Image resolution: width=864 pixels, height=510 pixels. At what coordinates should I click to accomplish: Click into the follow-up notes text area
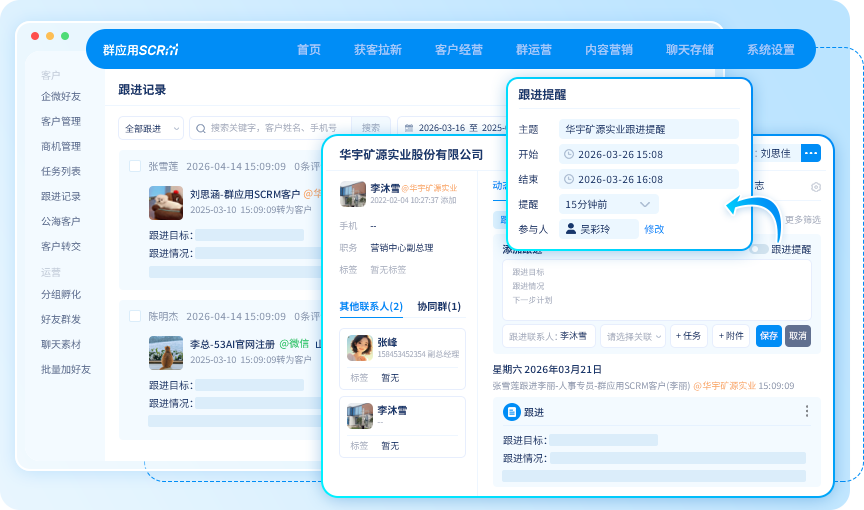coord(656,290)
